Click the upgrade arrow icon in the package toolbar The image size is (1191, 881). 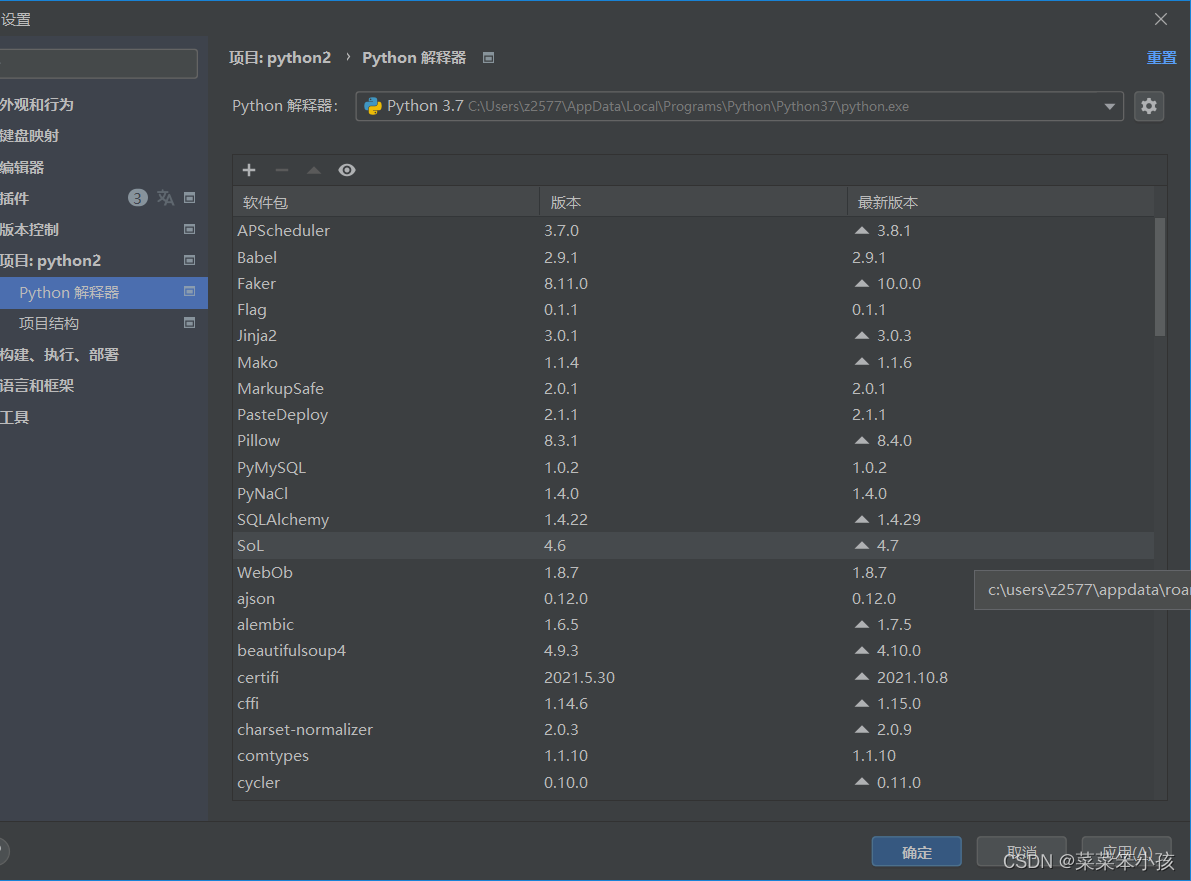(314, 170)
